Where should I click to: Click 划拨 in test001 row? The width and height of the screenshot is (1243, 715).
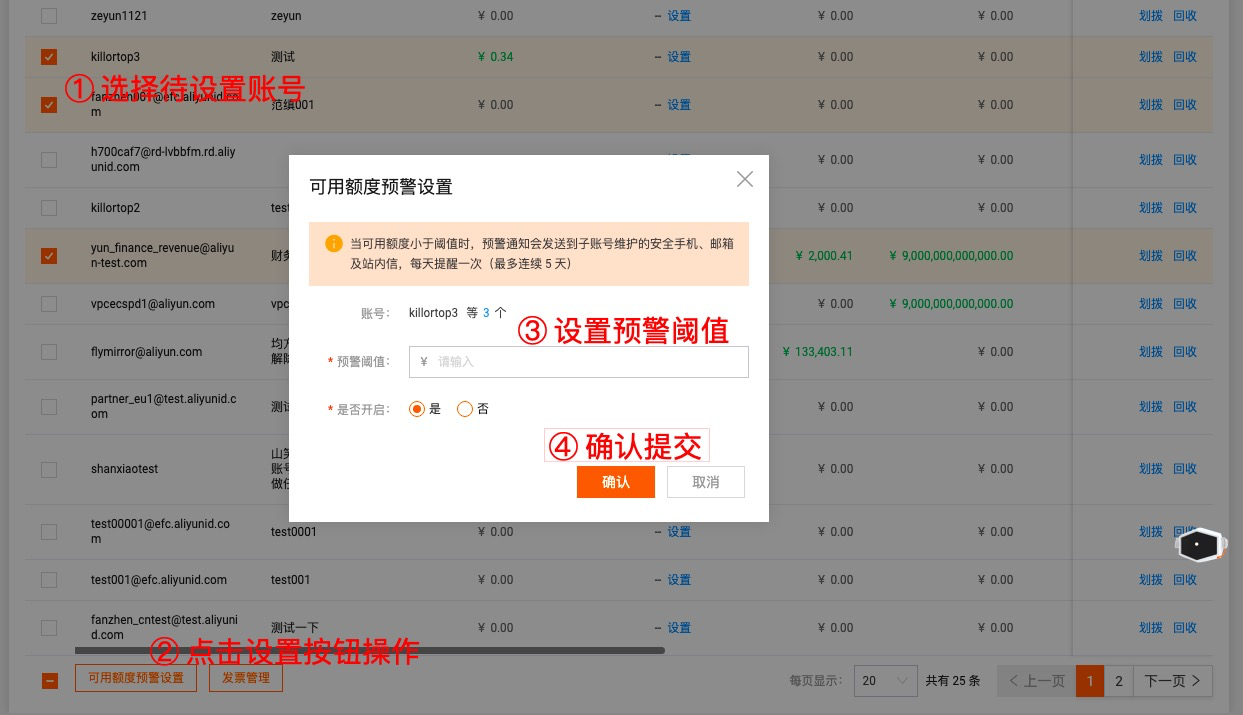pyautogui.click(x=1151, y=580)
